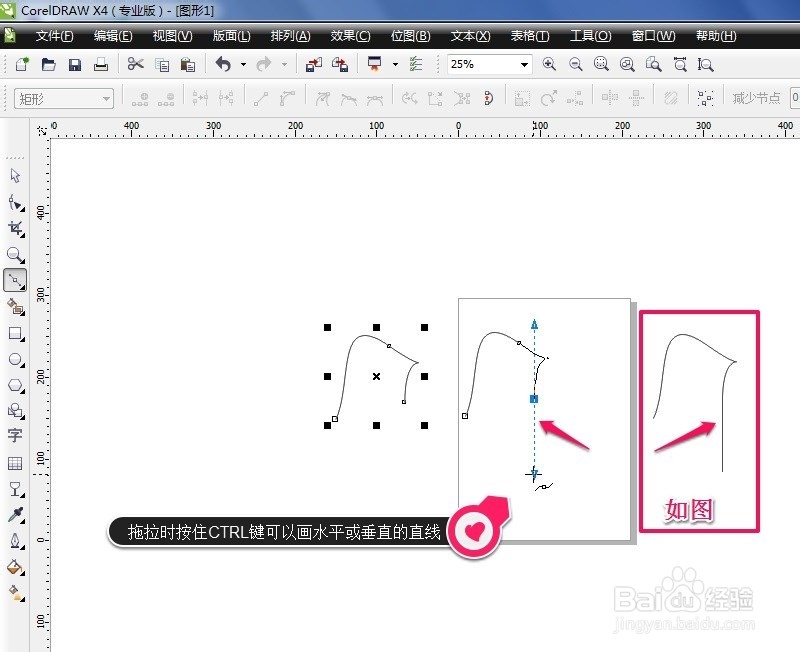Select the Text tool (字)

tap(15, 435)
